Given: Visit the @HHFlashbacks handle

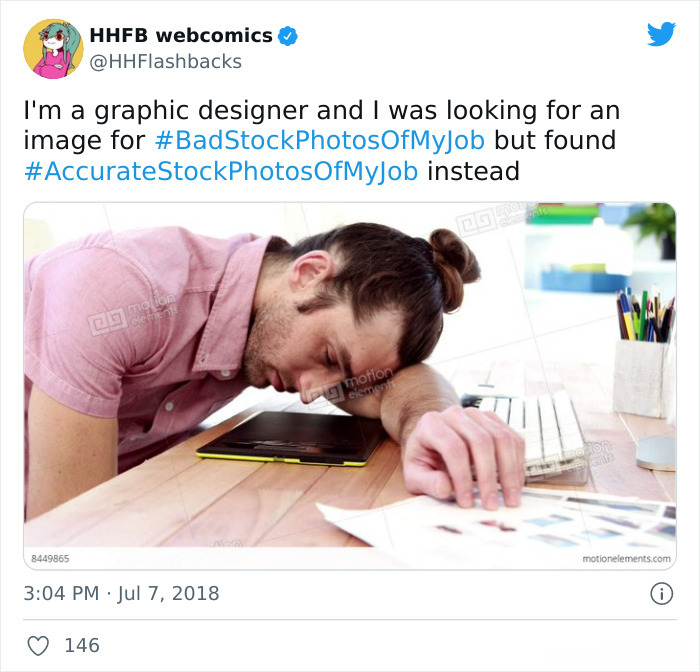Looking at the screenshot, I should (x=166, y=62).
